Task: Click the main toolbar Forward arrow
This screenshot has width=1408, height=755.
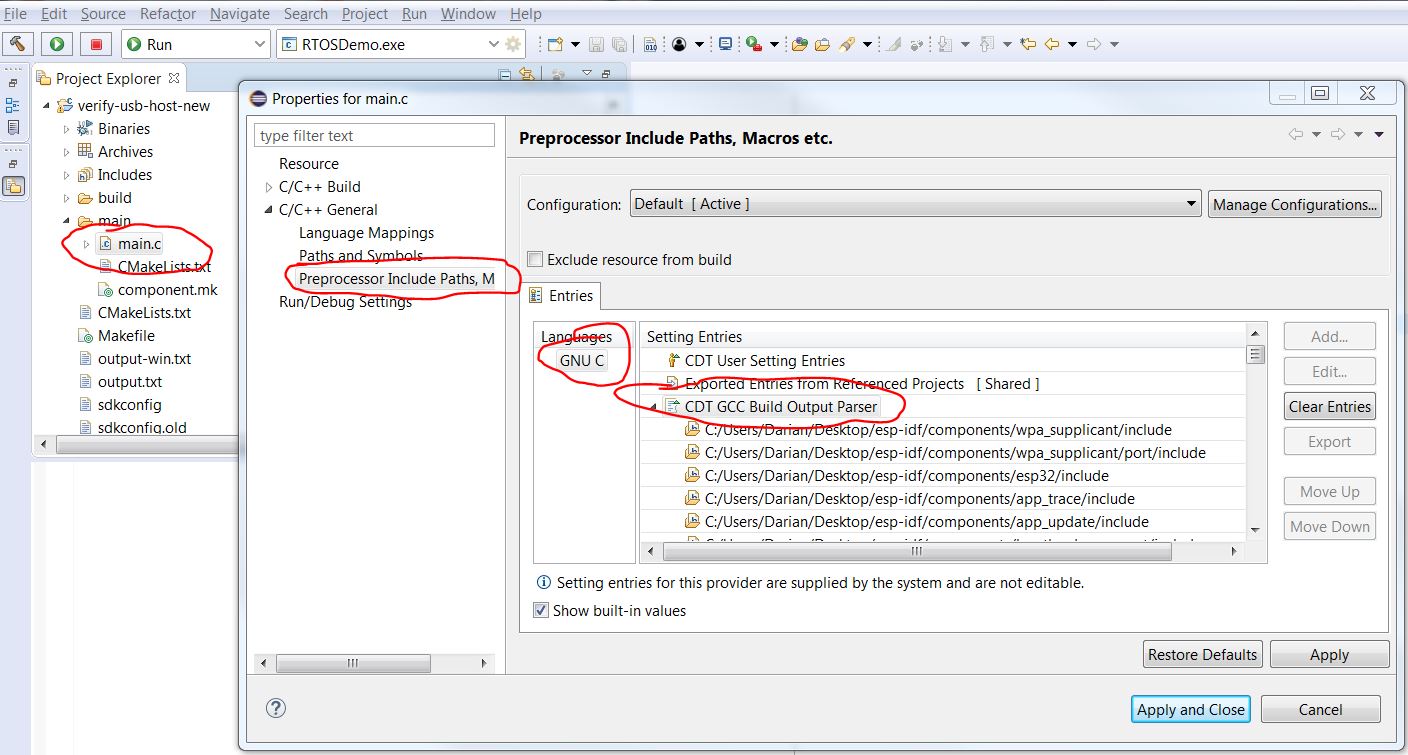Action: (x=1094, y=44)
